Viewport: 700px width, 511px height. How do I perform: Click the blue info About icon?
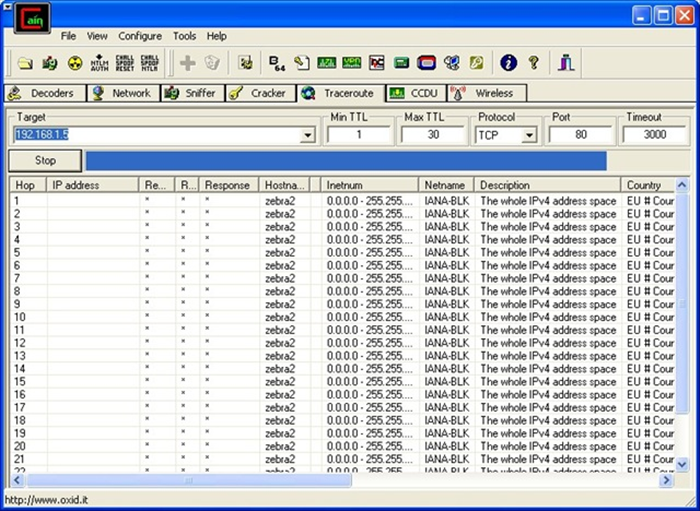[508, 63]
